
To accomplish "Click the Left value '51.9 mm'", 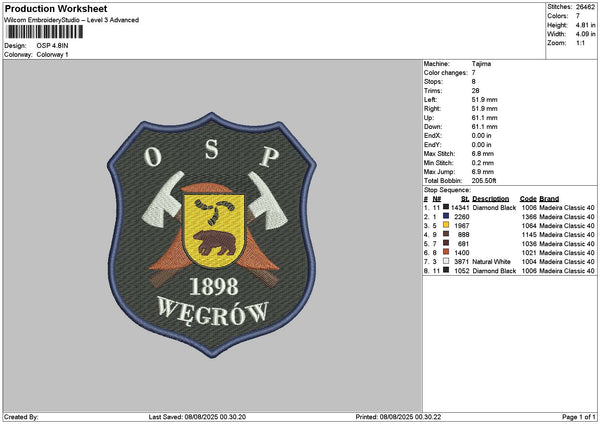I will click(484, 100).
